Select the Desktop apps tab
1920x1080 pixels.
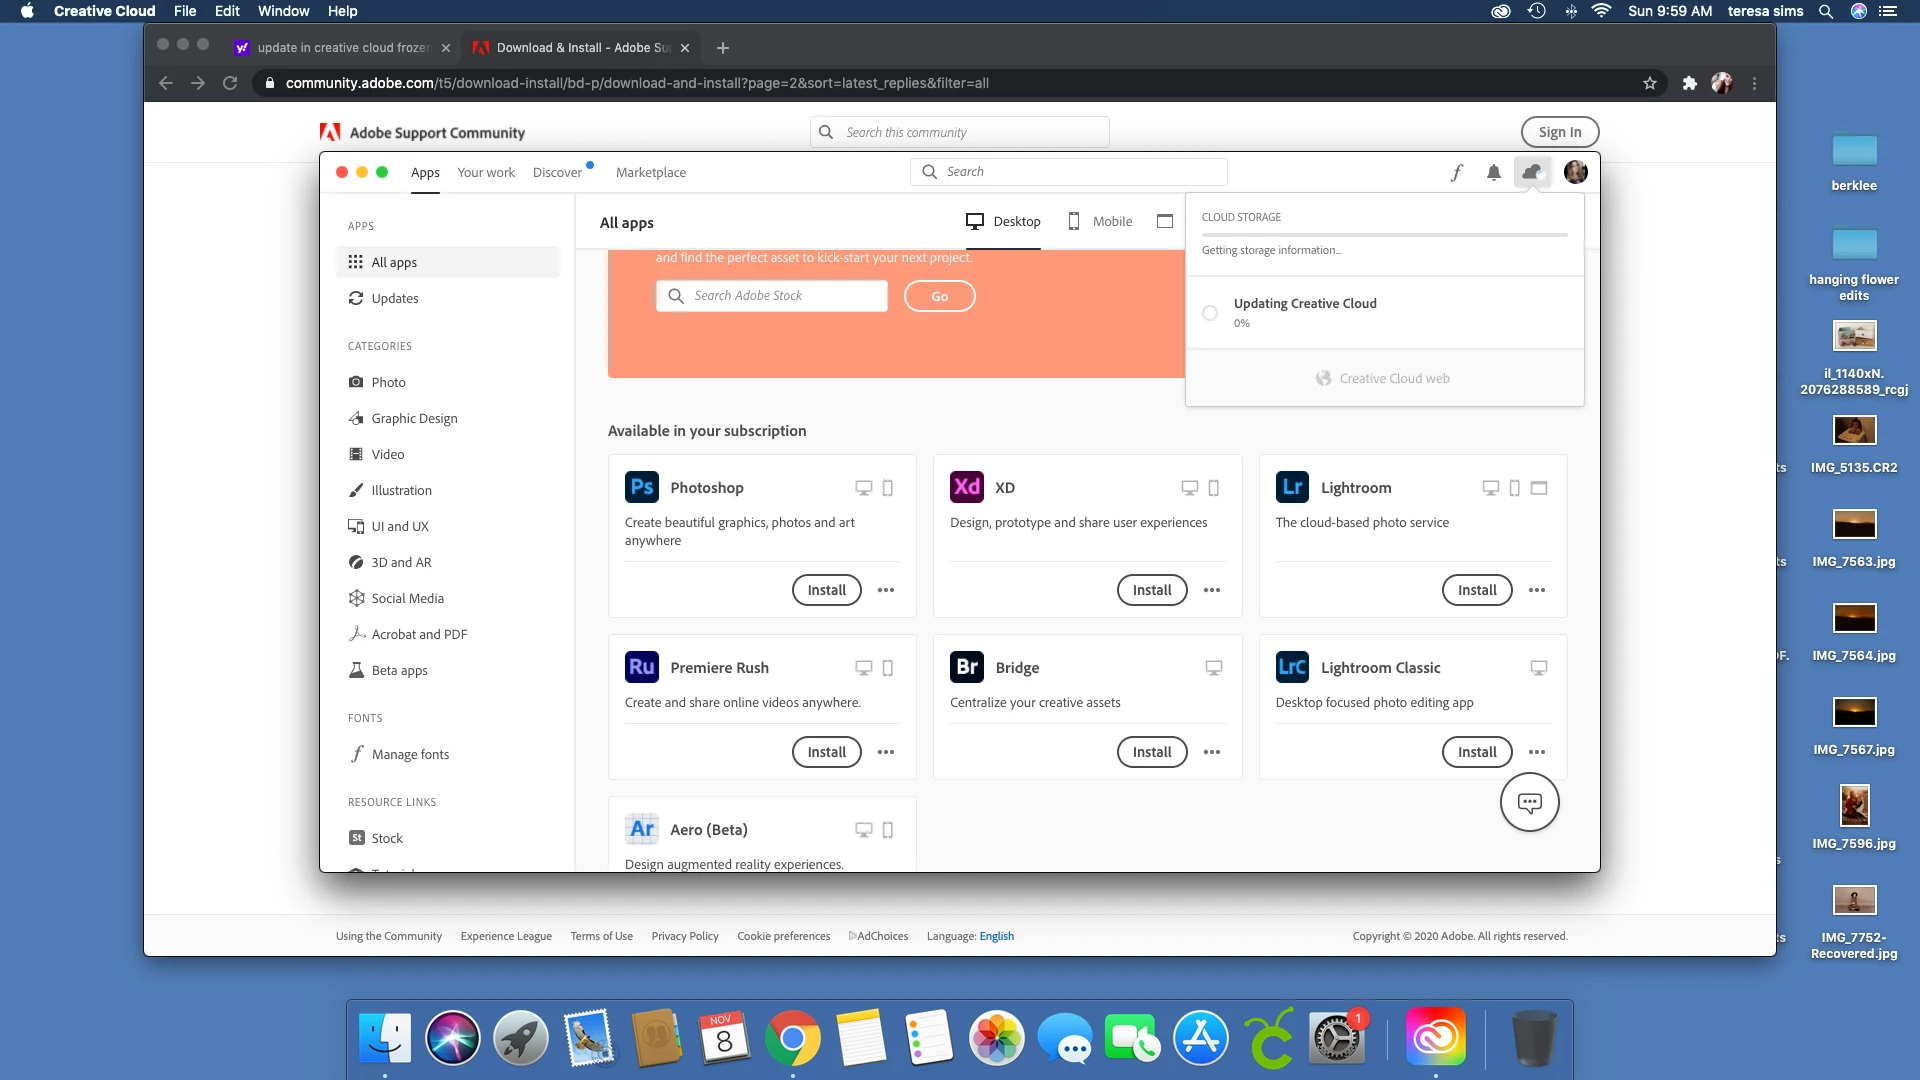click(x=1003, y=221)
